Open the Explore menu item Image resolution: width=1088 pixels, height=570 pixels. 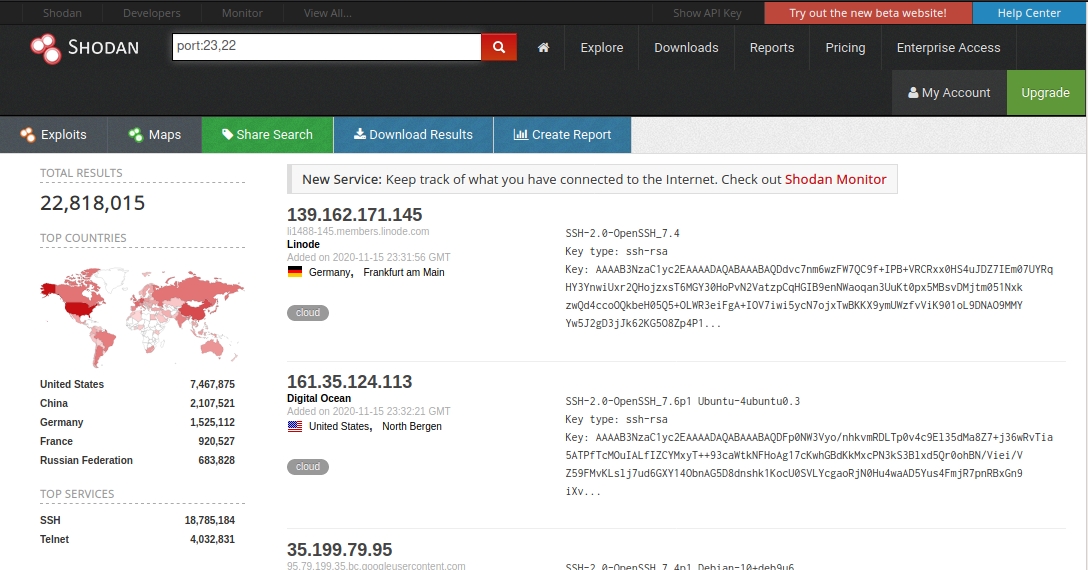(x=601, y=47)
